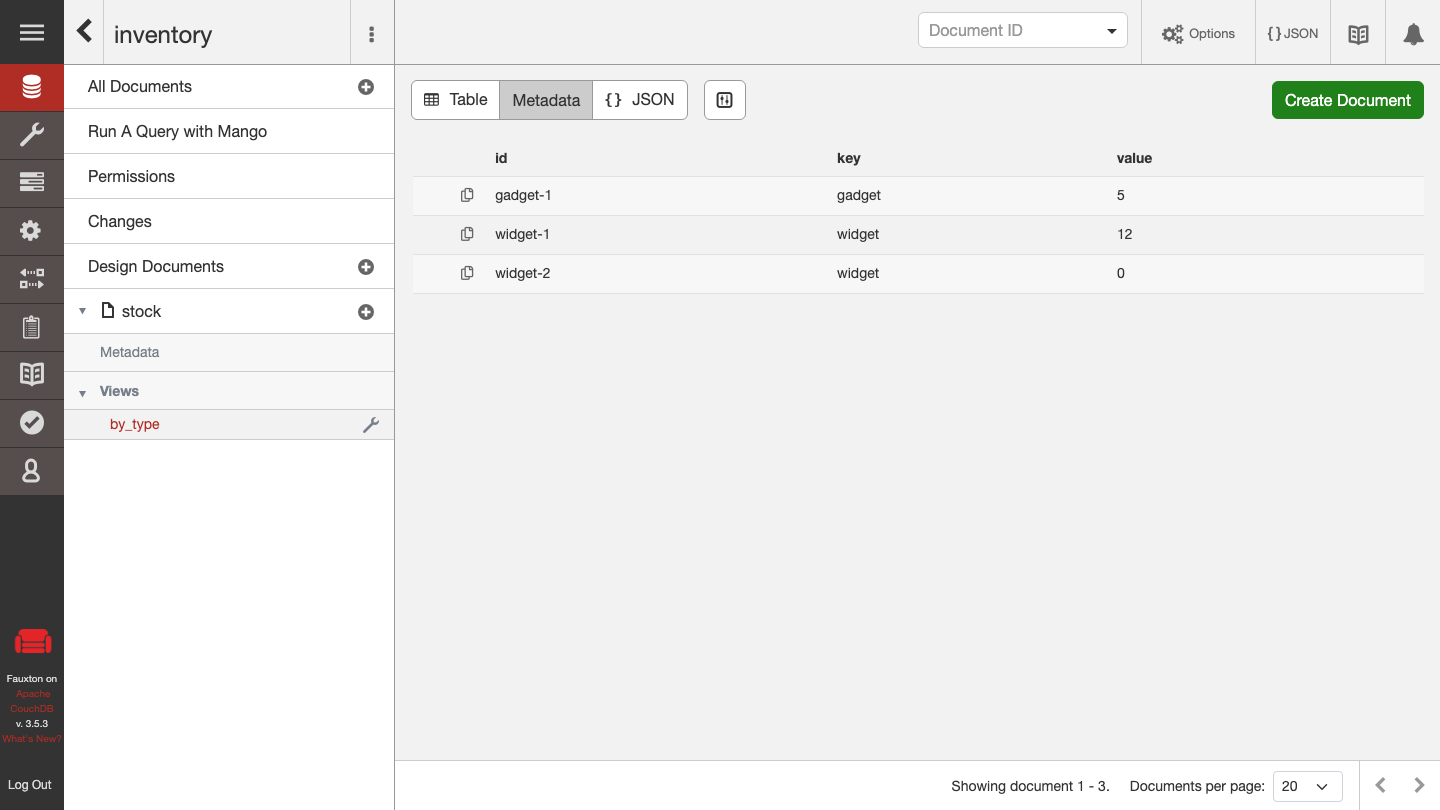The height and width of the screenshot is (810, 1440).
Task: Open Active Tasks sidebar icon
Action: click(x=32, y=182)
